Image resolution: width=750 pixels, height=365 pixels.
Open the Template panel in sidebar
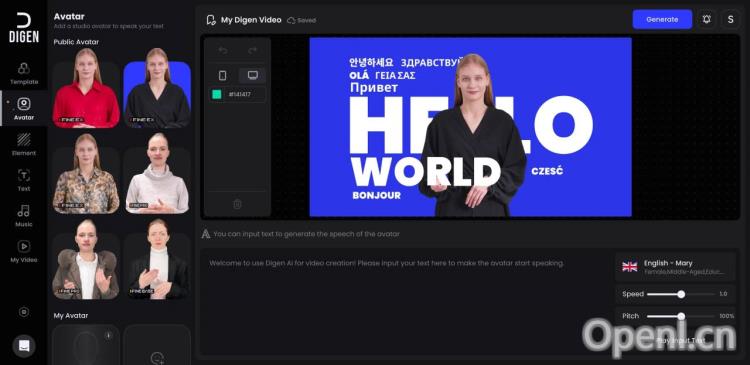tap(24, 73)
